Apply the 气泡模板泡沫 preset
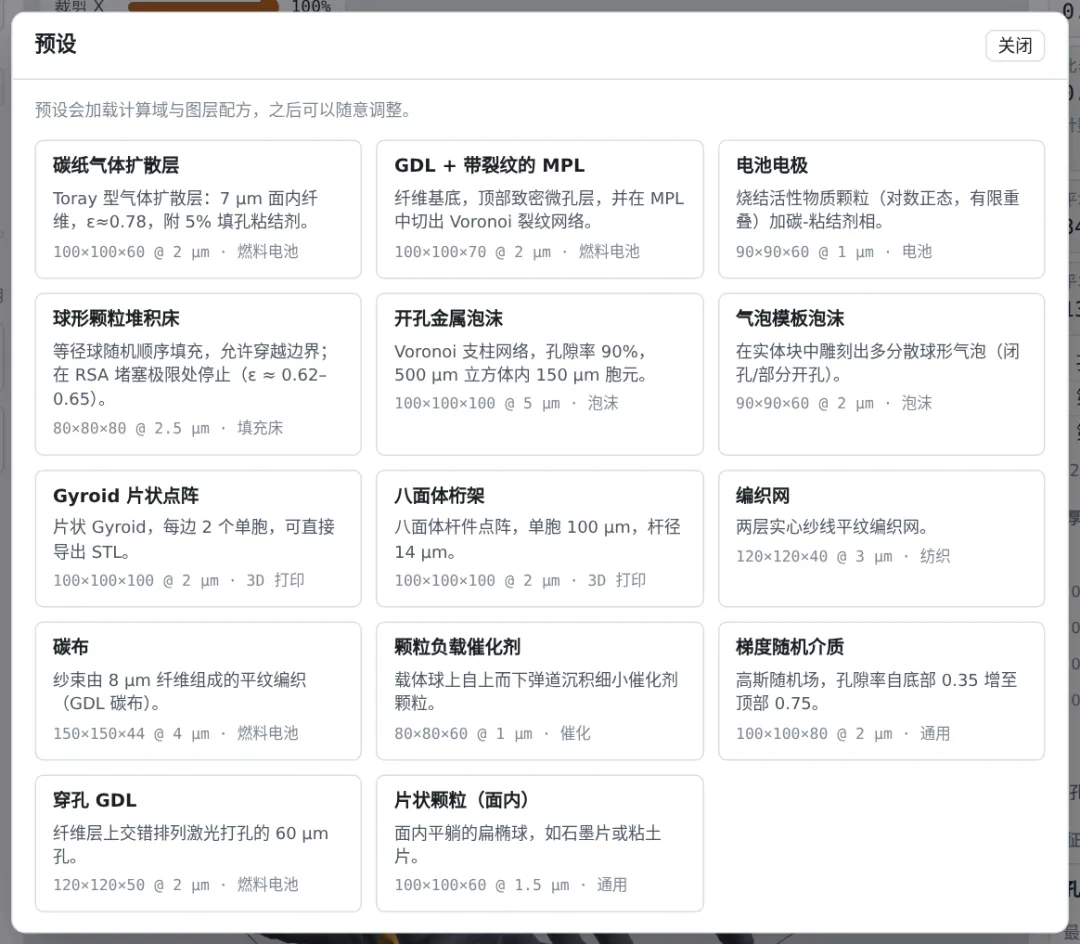 tap(881, 374)
